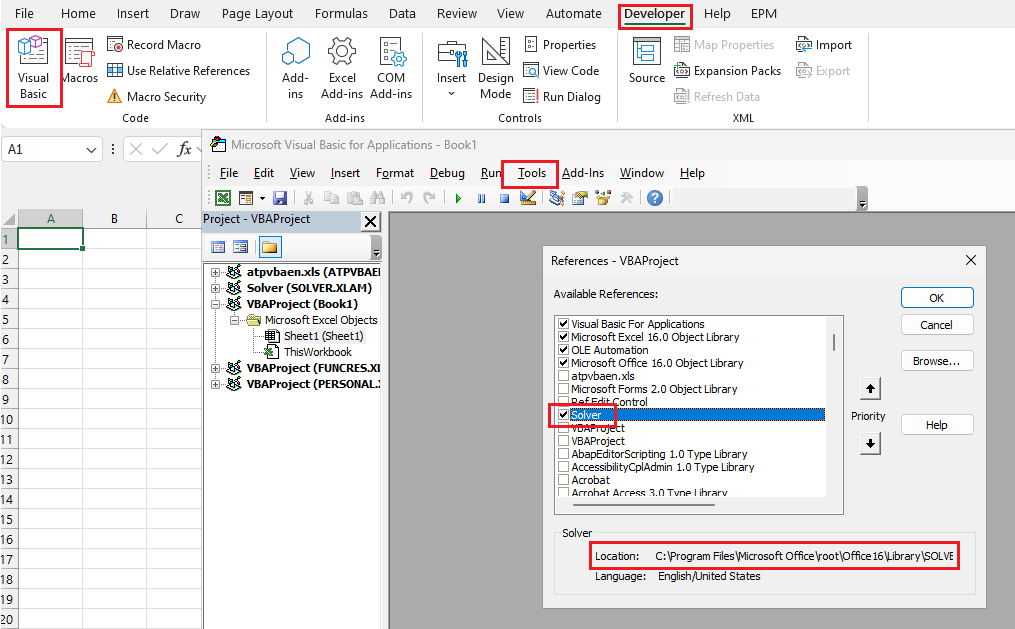1015x629 pixels.
Task: Check Microsoft Forms 2.0 Object Library
Action: pos(563,388)
